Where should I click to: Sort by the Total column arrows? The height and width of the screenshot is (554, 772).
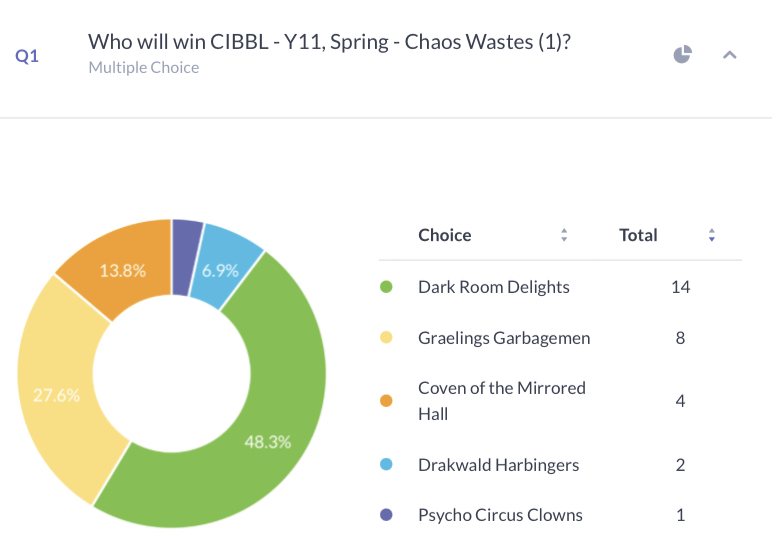tap(711, 235)
